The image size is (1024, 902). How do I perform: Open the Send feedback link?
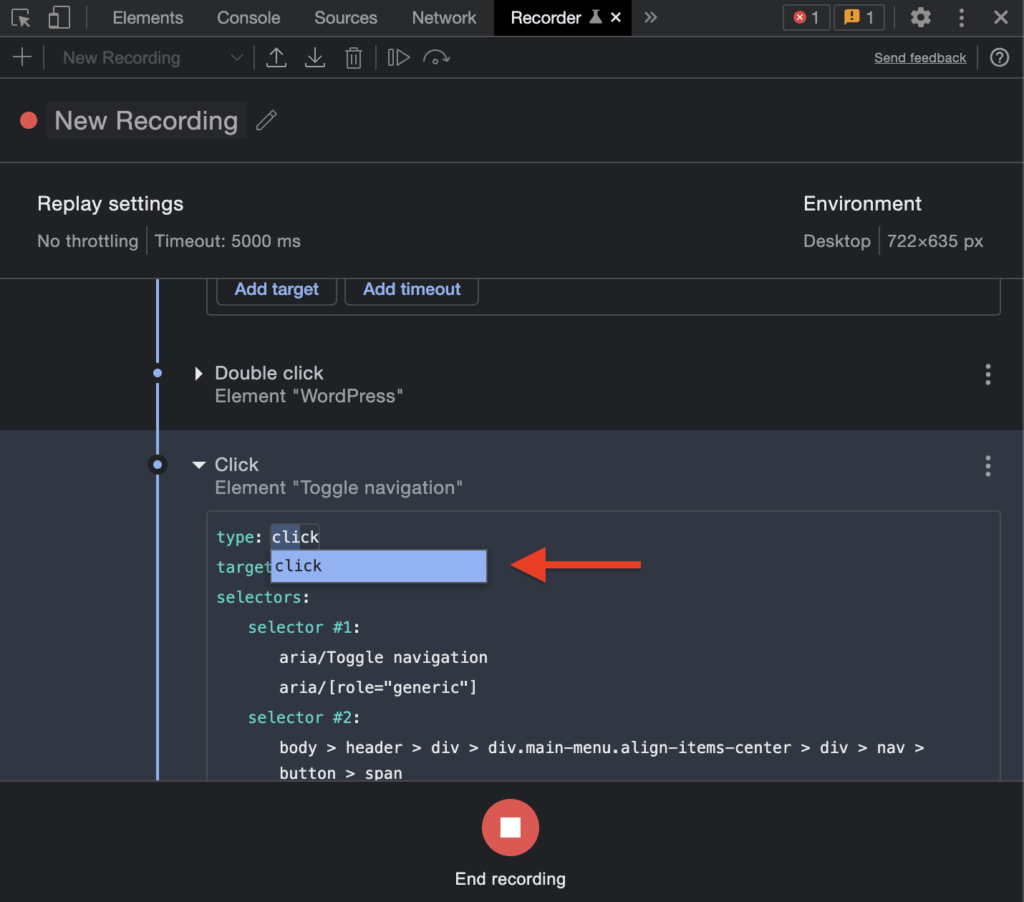pos(919,57)
